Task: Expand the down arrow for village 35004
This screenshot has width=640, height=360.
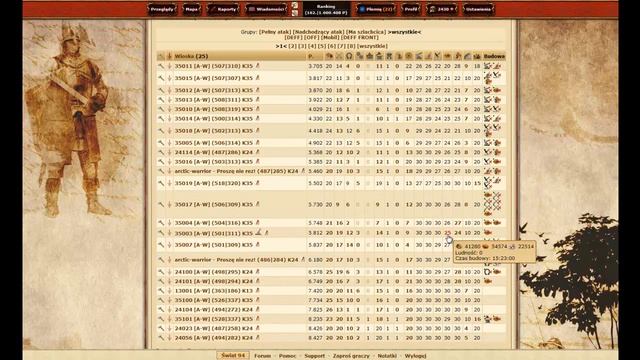Action: tap(169, 223)
